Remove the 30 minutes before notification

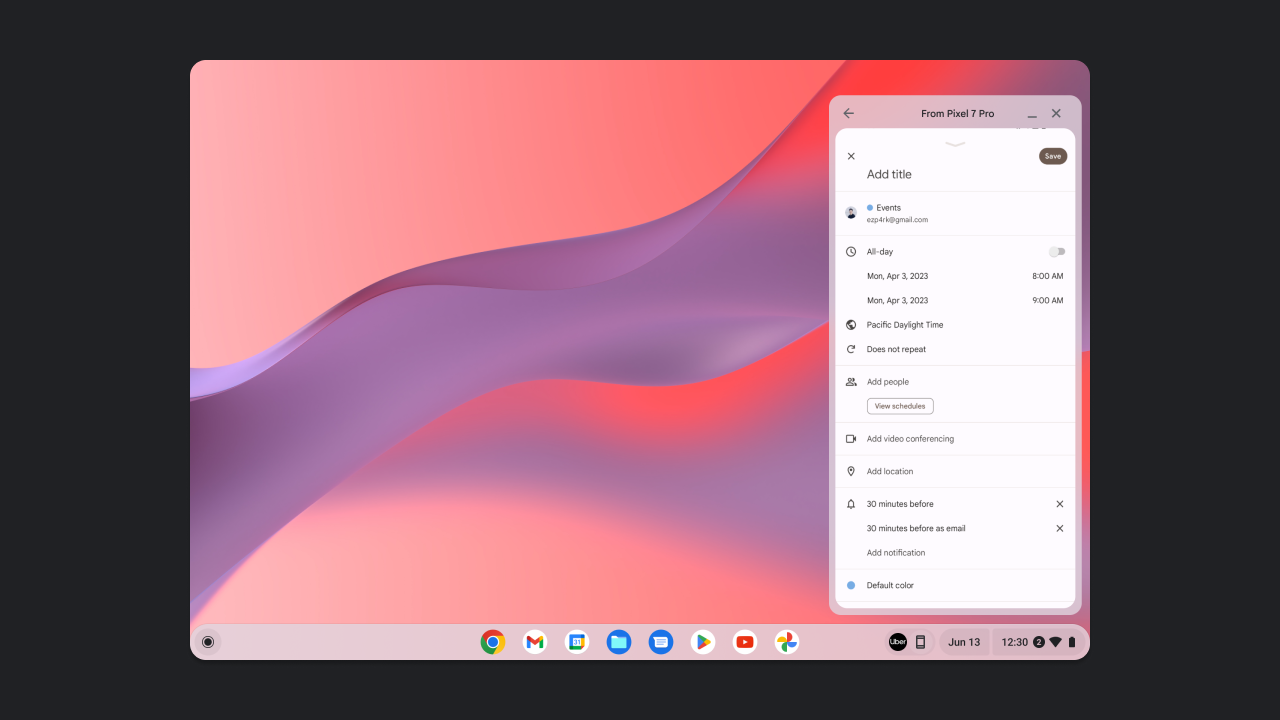[1060, 504]
